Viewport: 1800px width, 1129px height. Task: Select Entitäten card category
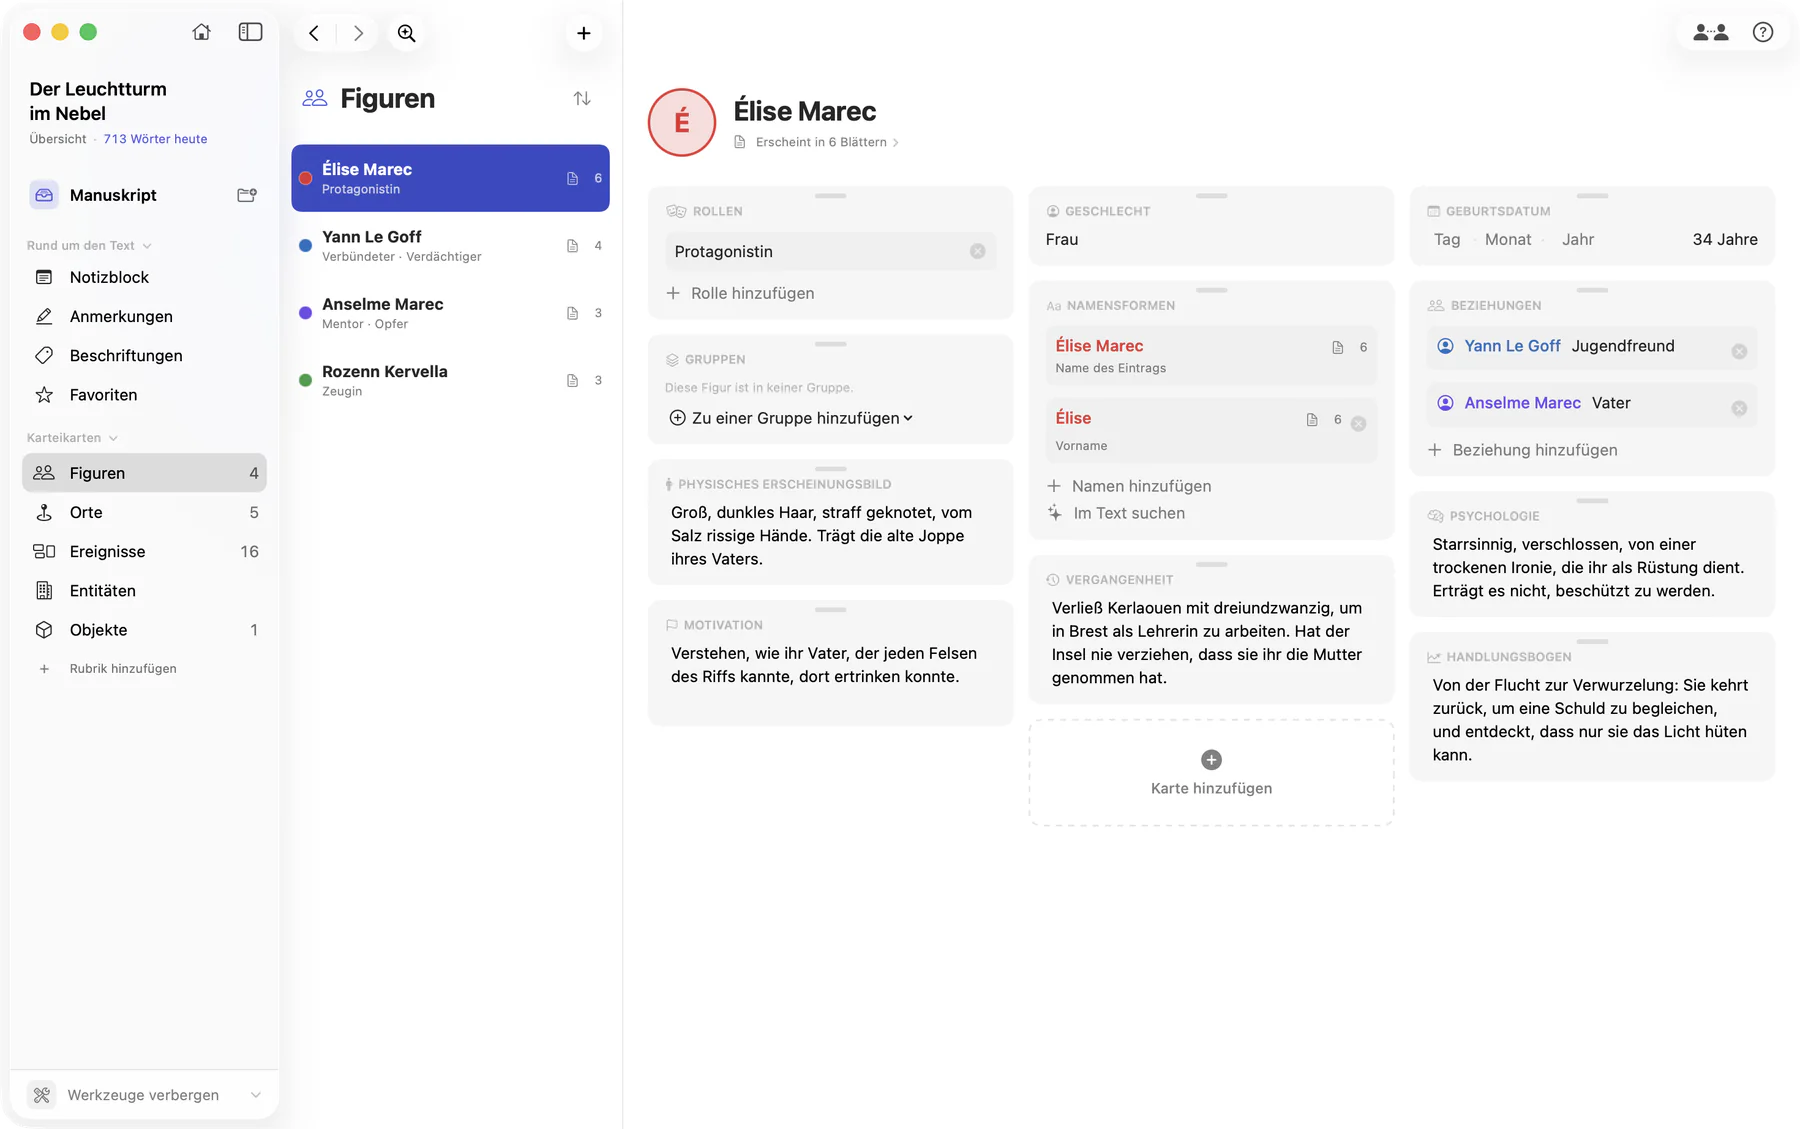coord(144,590)
